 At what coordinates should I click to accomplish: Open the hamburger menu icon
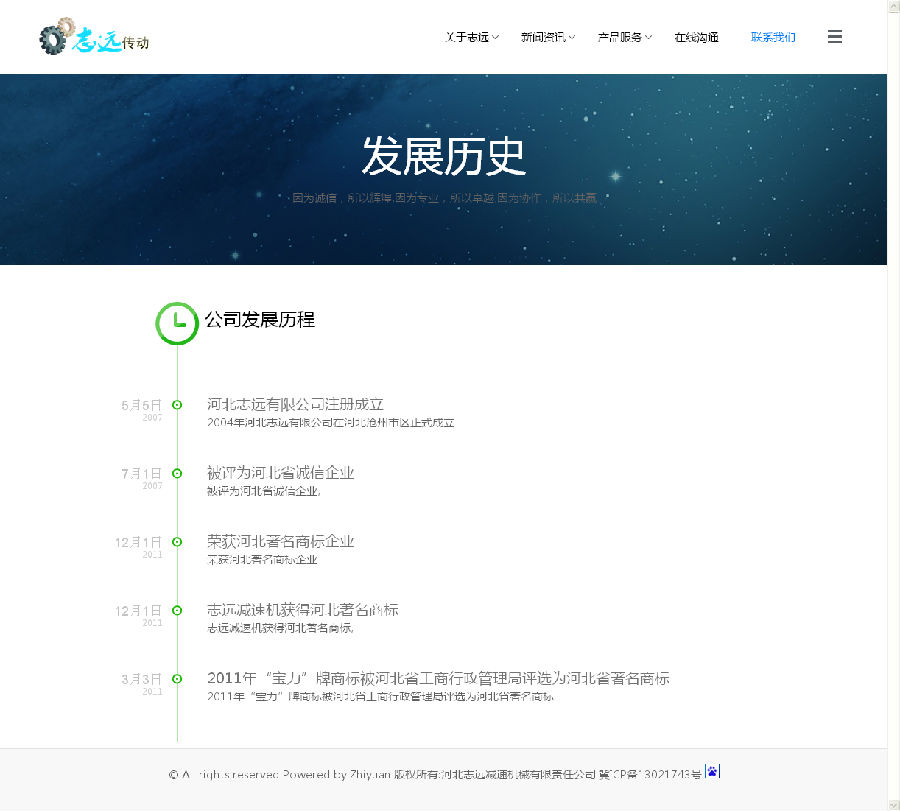click(x=835, y=37)
